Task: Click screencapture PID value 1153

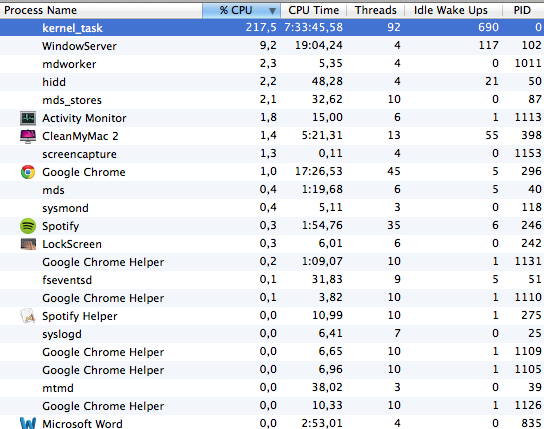Action: [x=528, y=153]
